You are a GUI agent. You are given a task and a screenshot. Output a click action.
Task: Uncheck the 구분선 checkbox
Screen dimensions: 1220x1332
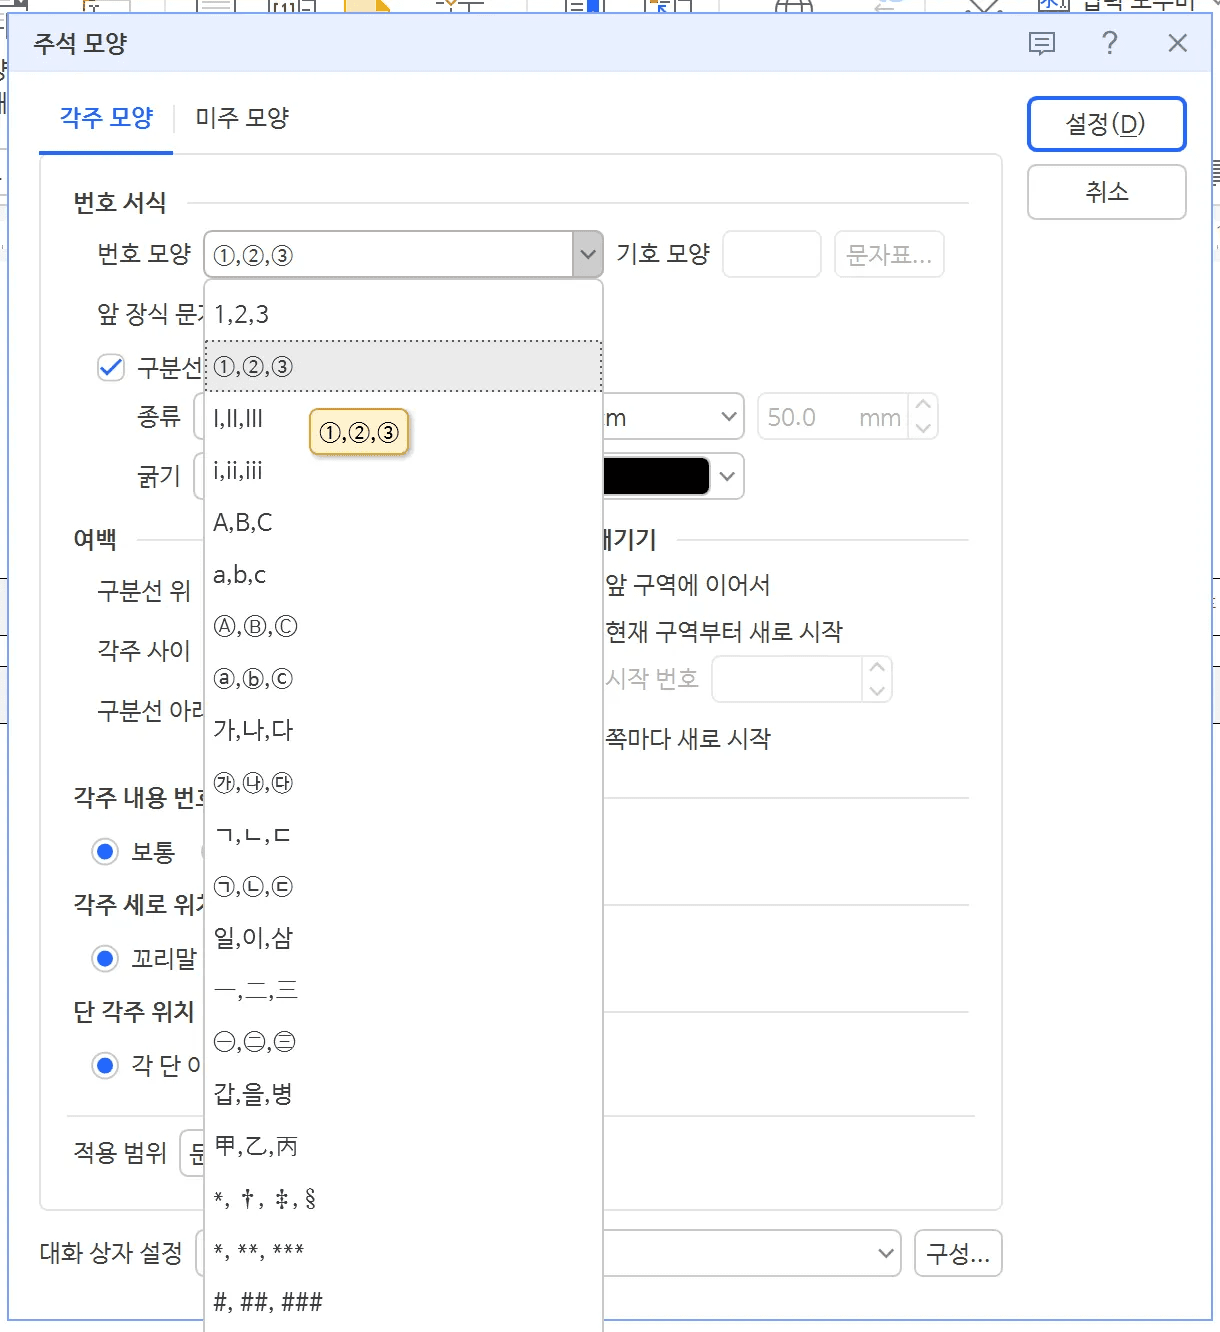click(110, 368)
